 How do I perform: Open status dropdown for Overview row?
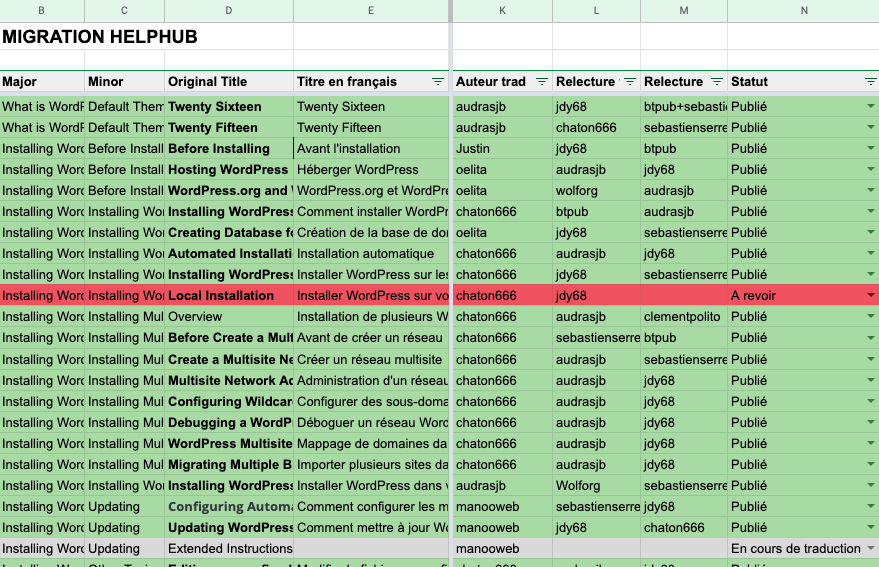(x=871, y=316)
